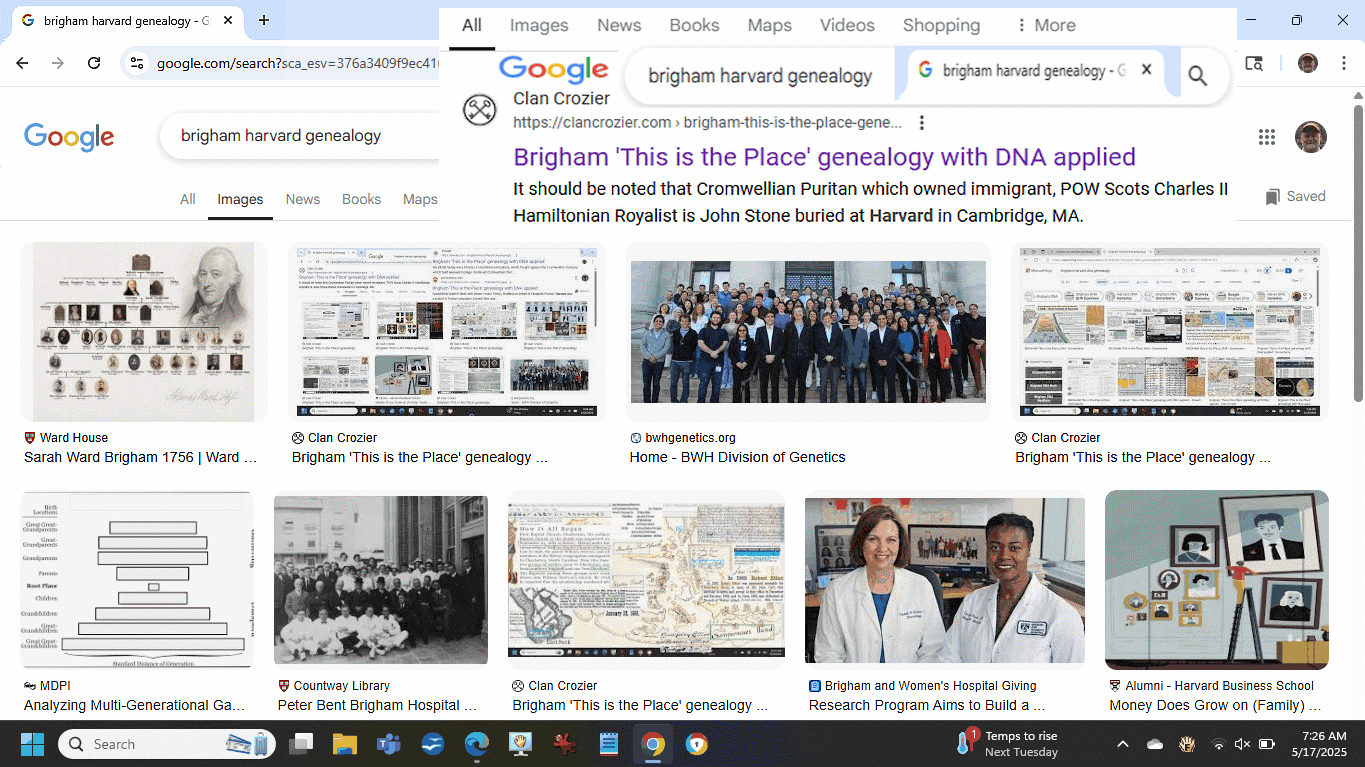Click the battery icon in the system tray

[1267, 745]
